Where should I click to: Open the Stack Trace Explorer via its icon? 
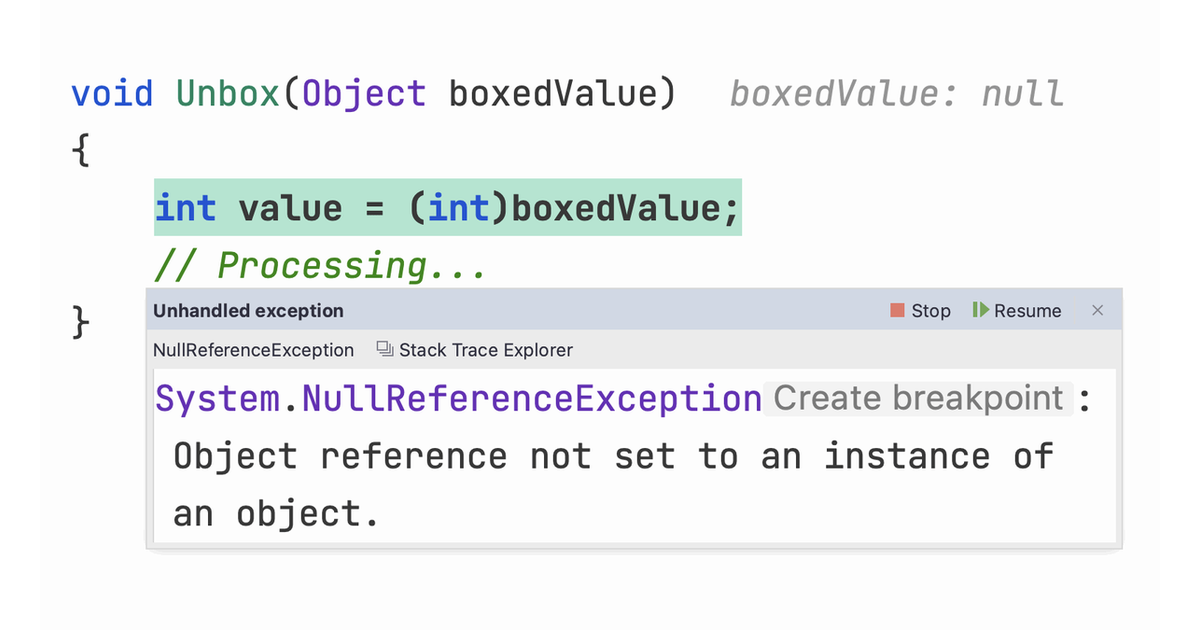coord(383,350)
